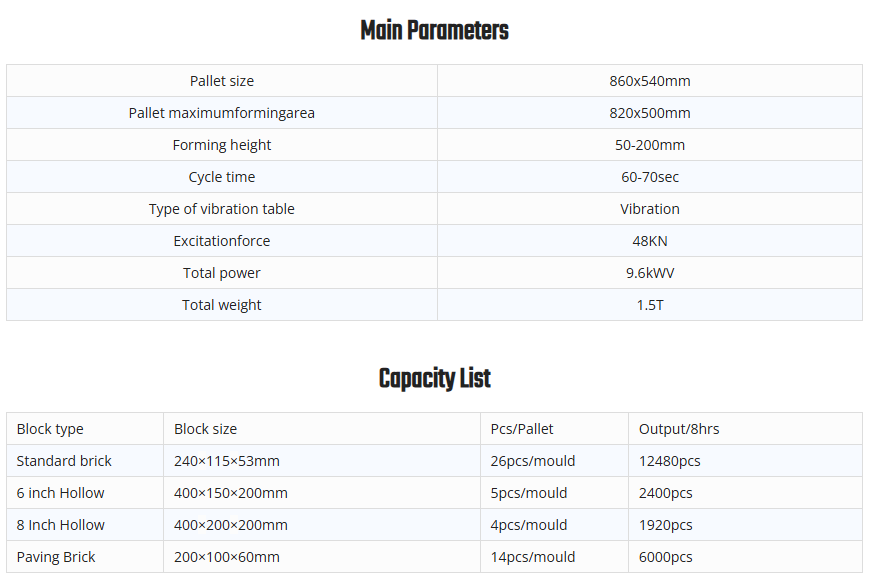Select the 1.5T total weight value
Viewport: 870px width, 578px height.
click(650, 305)
